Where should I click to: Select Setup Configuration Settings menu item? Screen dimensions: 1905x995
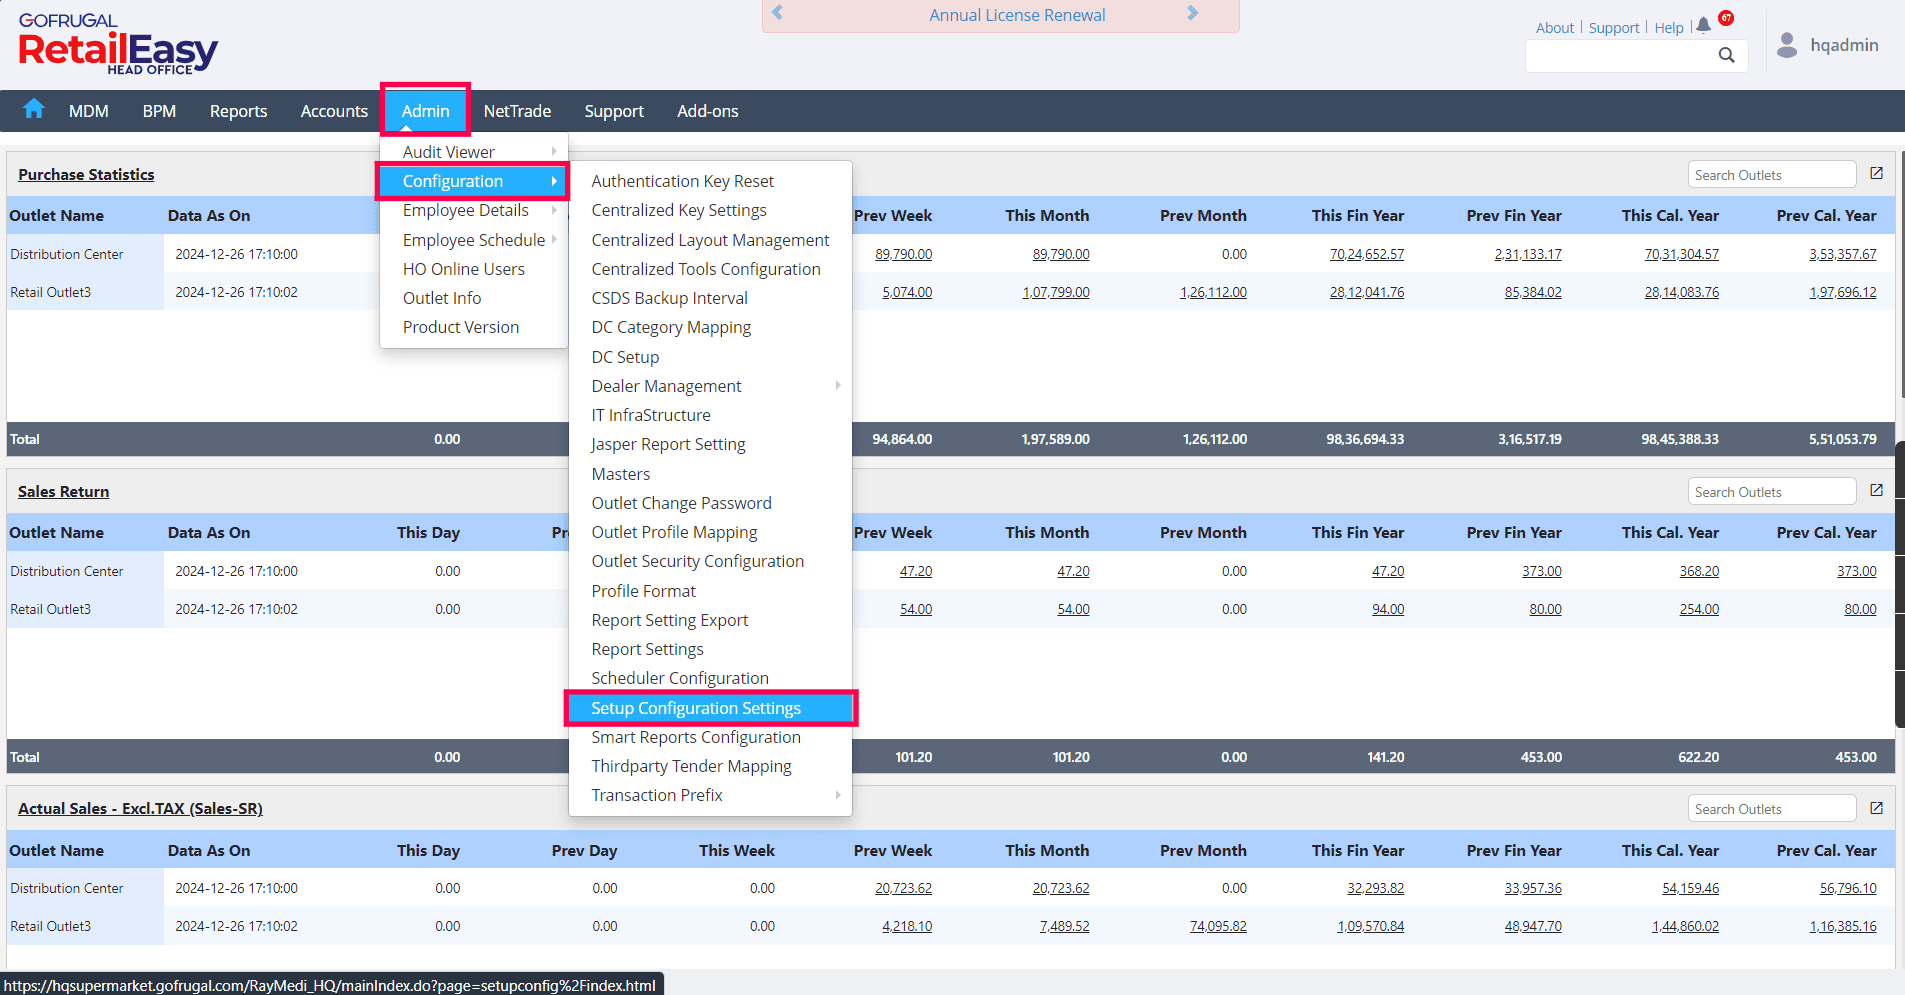[696, 708]
